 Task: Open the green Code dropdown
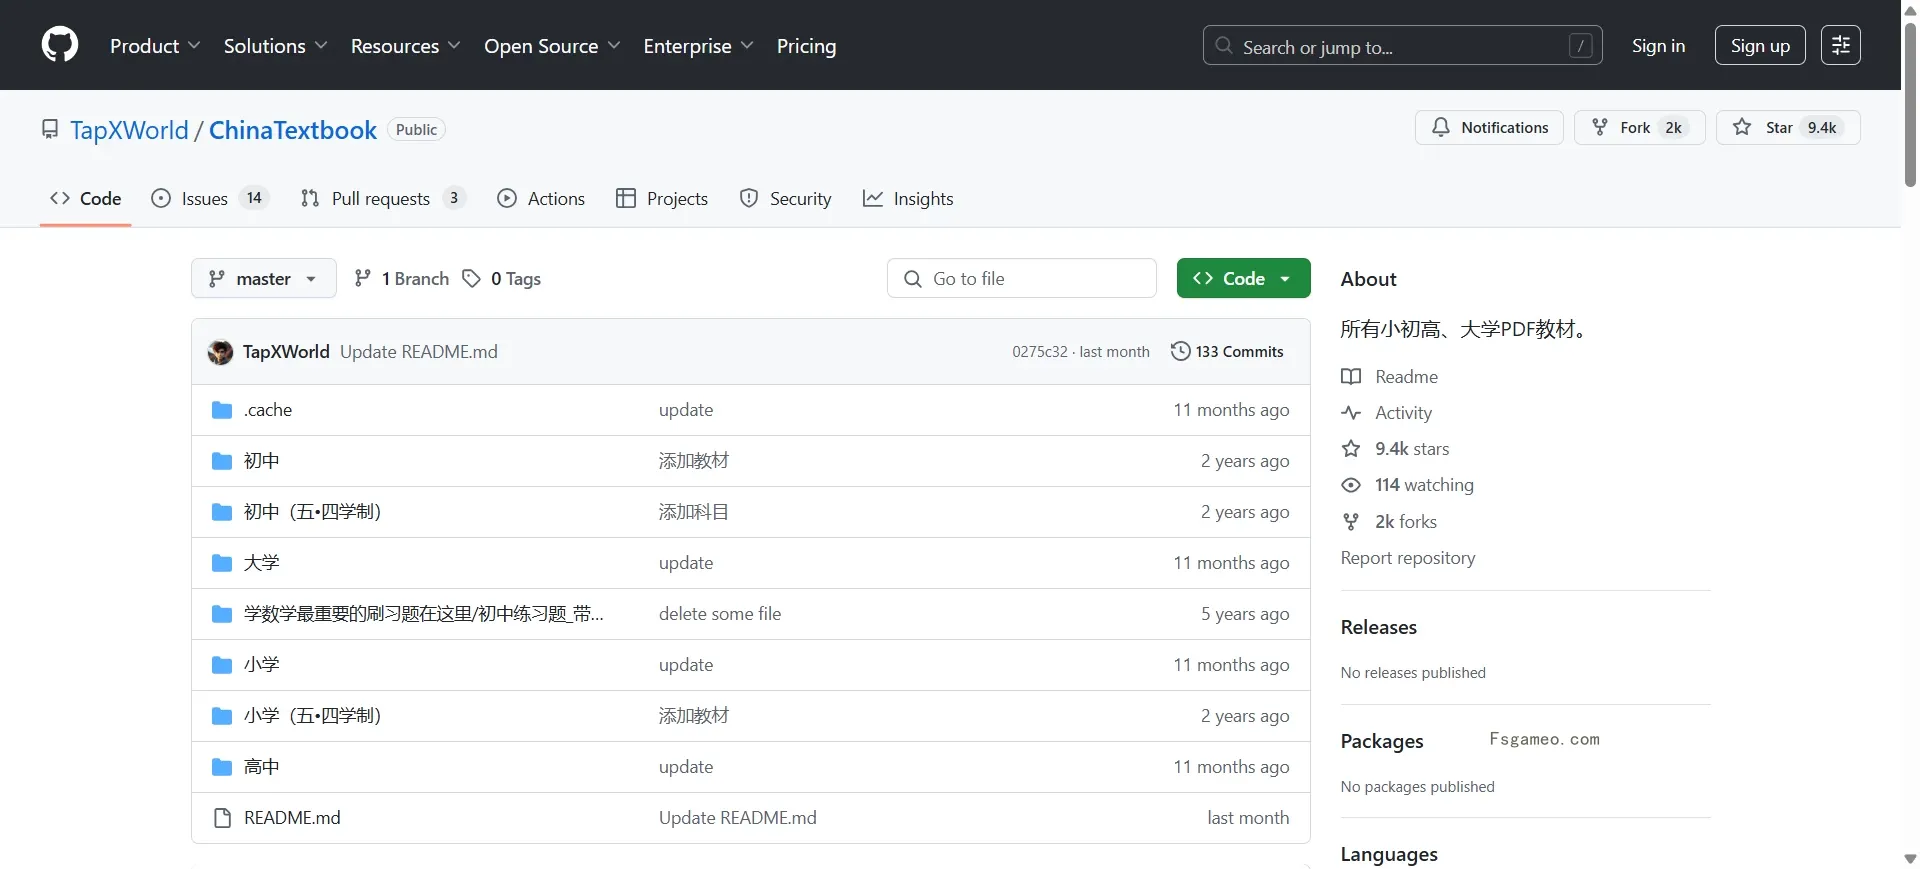tap(1243, 279)
